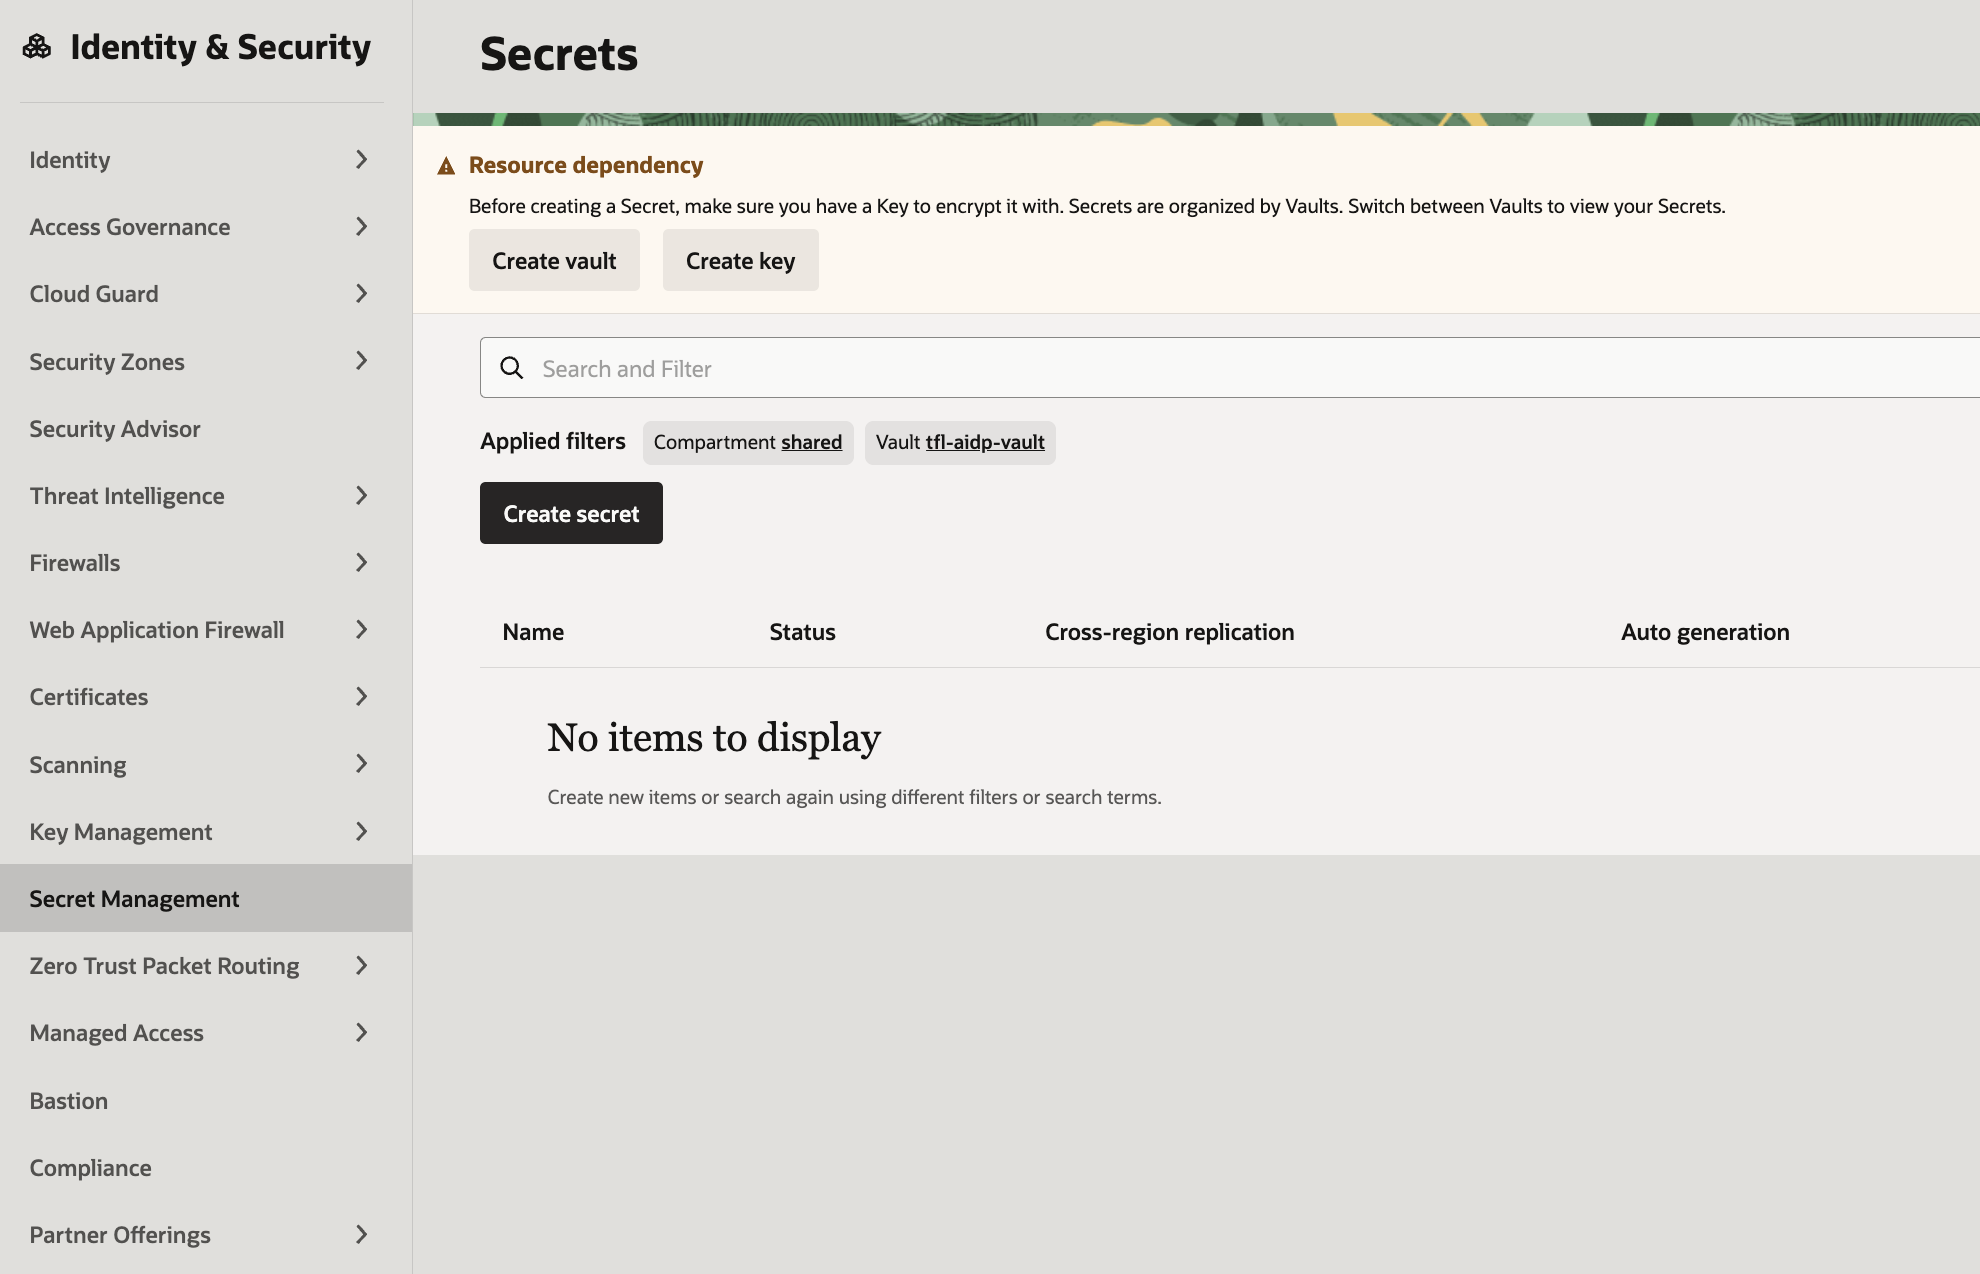
Task: Click Auto generation column header
Action: click(1705, 632)
